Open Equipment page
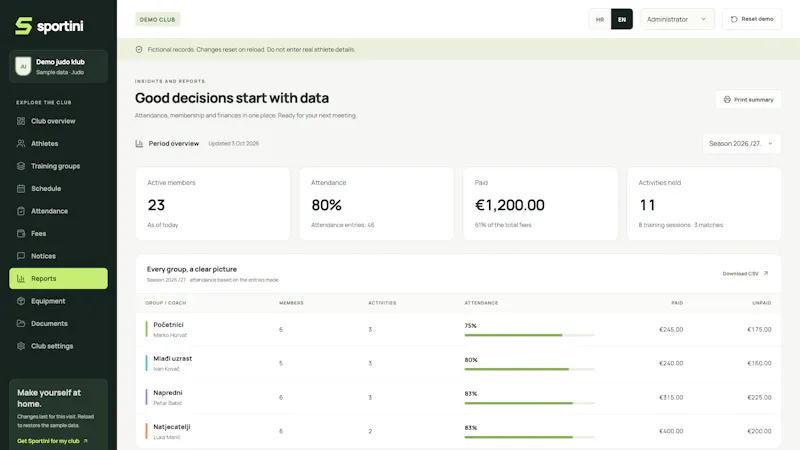This screenshot has height=450, width=800. tap(58, 301)
